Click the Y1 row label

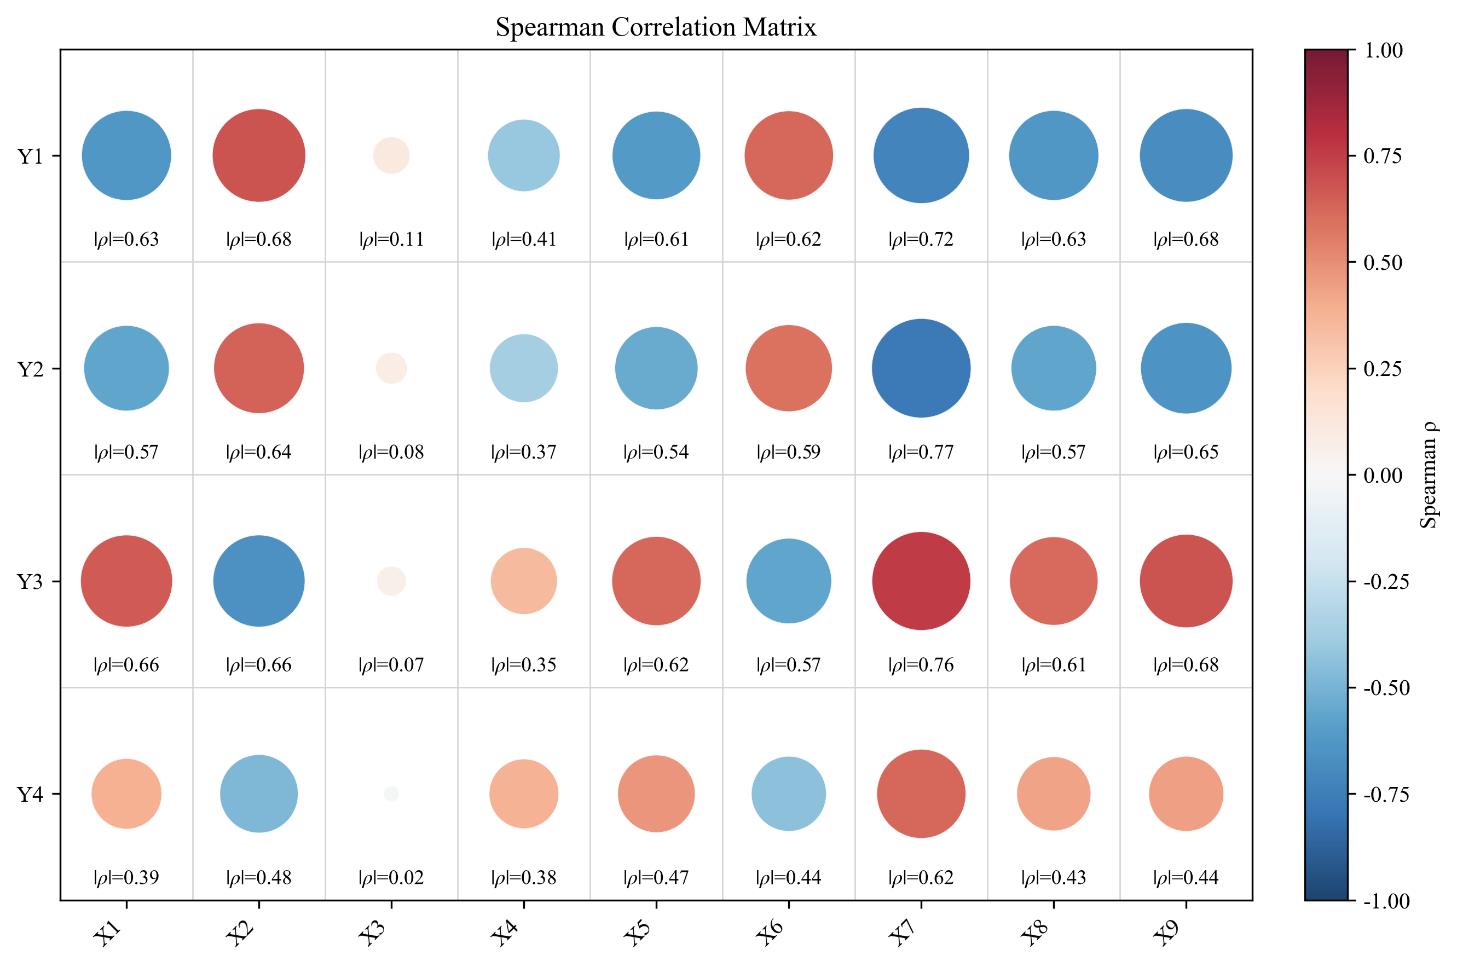click(x=31, y=156)
